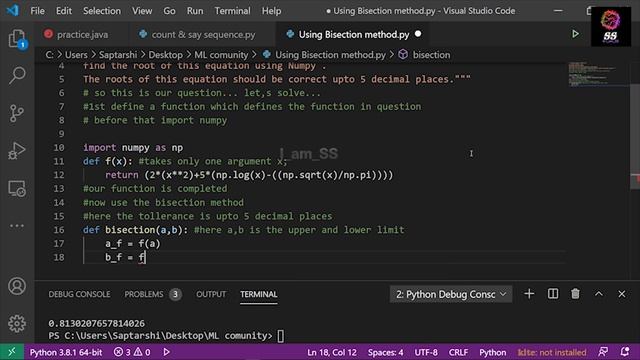Click Saptarshi breadcrumb segment

pyautogui.click(x=118, y=55)
